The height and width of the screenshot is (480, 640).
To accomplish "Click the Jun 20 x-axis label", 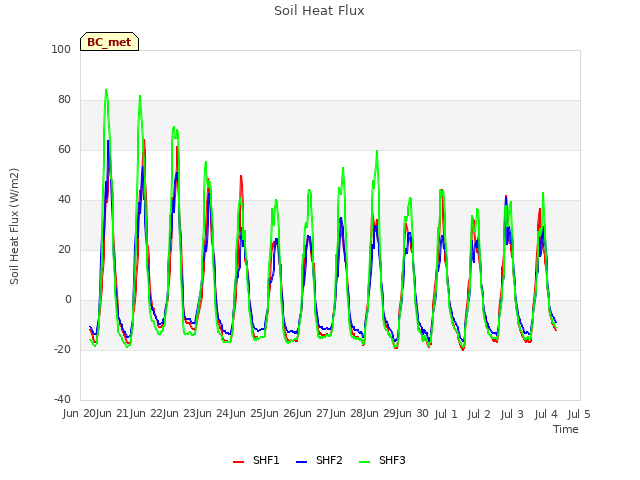I will point(80,414).
